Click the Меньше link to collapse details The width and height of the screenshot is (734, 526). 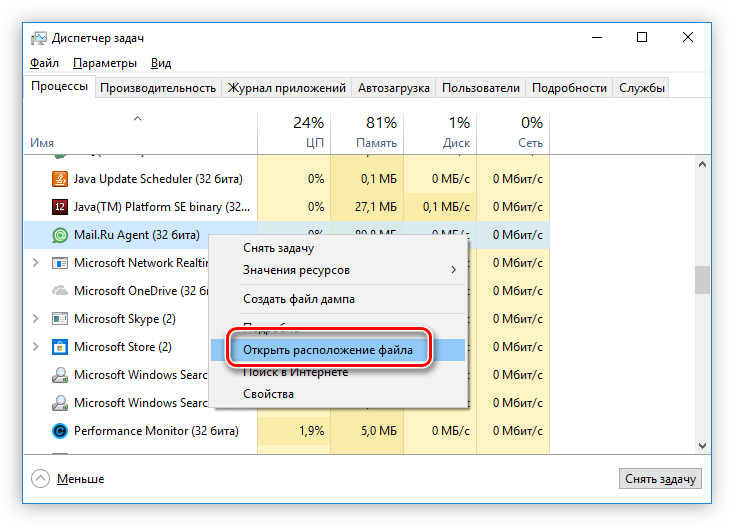coord(81,479)
